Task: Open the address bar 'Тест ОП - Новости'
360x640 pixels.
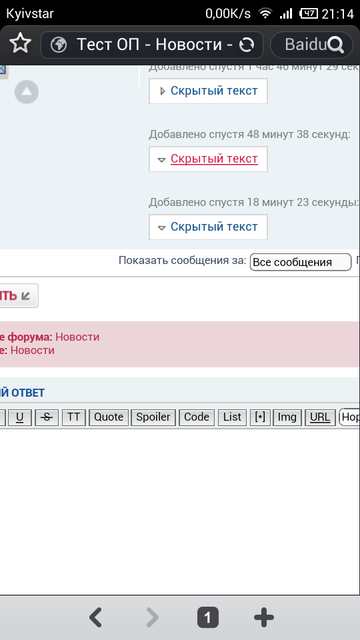Action: [x=152, y=44]
